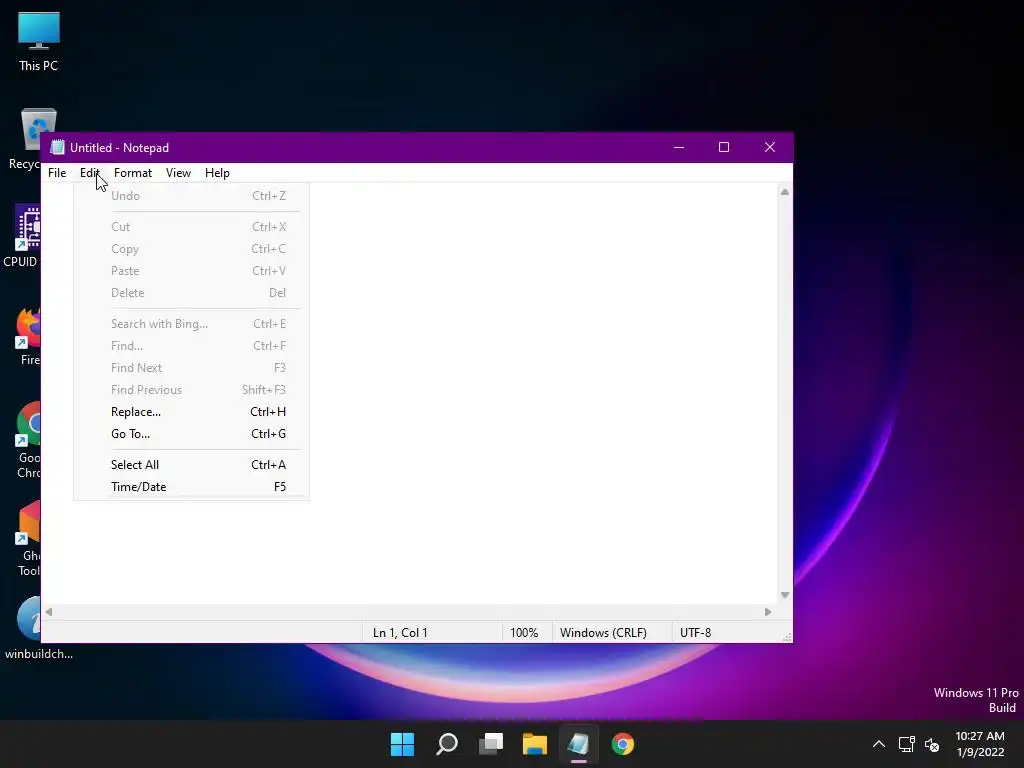Click the vertical scrollbar down arrow
The height and width of the screenshot is (768, 1024).
[x=785, y=595]
